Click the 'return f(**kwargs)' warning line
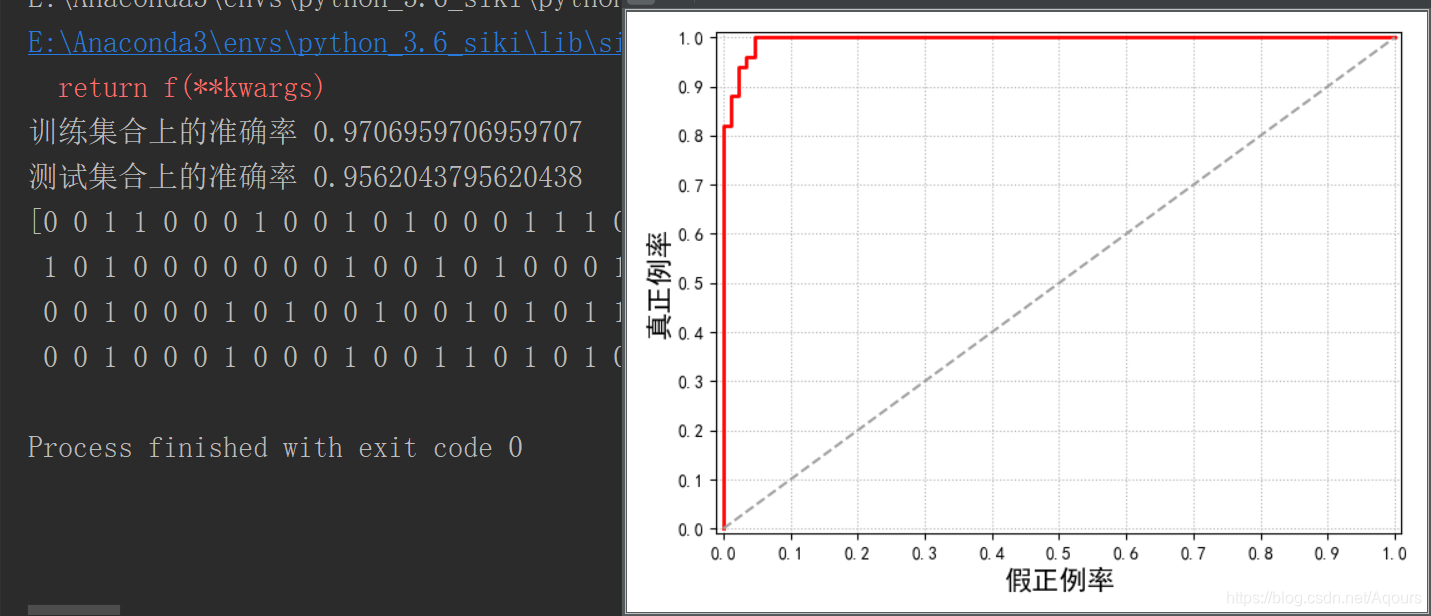1431x616 pixels. (191, 88)
